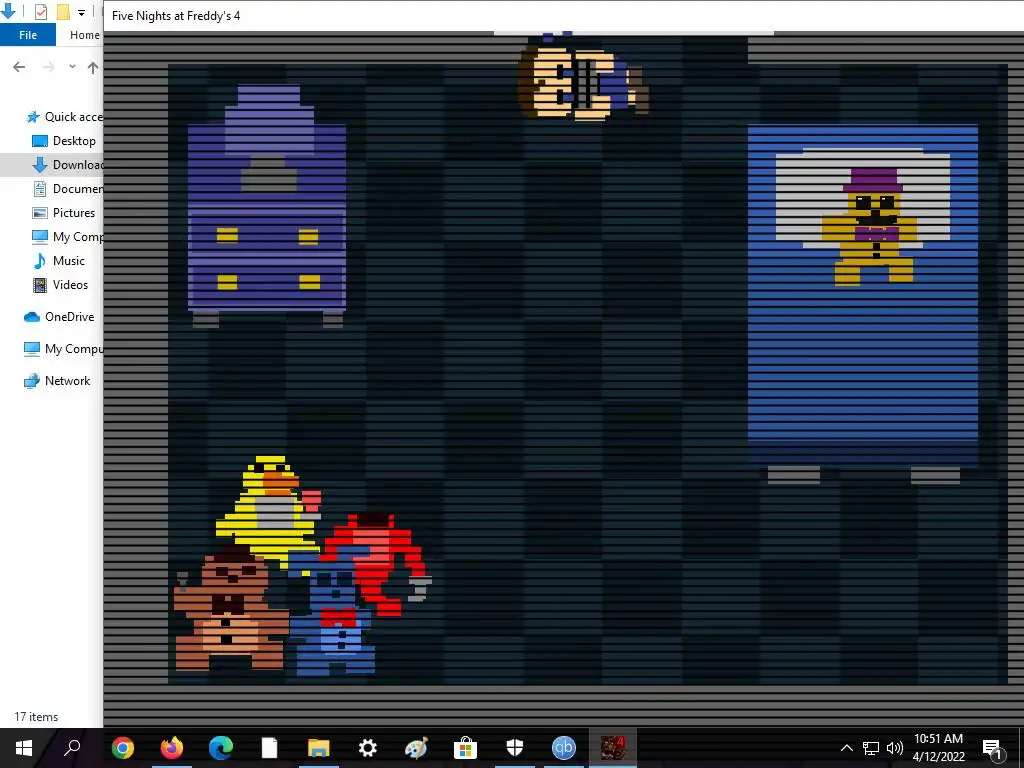This screenshot has height=768, width=1024.
Task: Open Google Chrome from the taskbar
Action: pos(123,747)
